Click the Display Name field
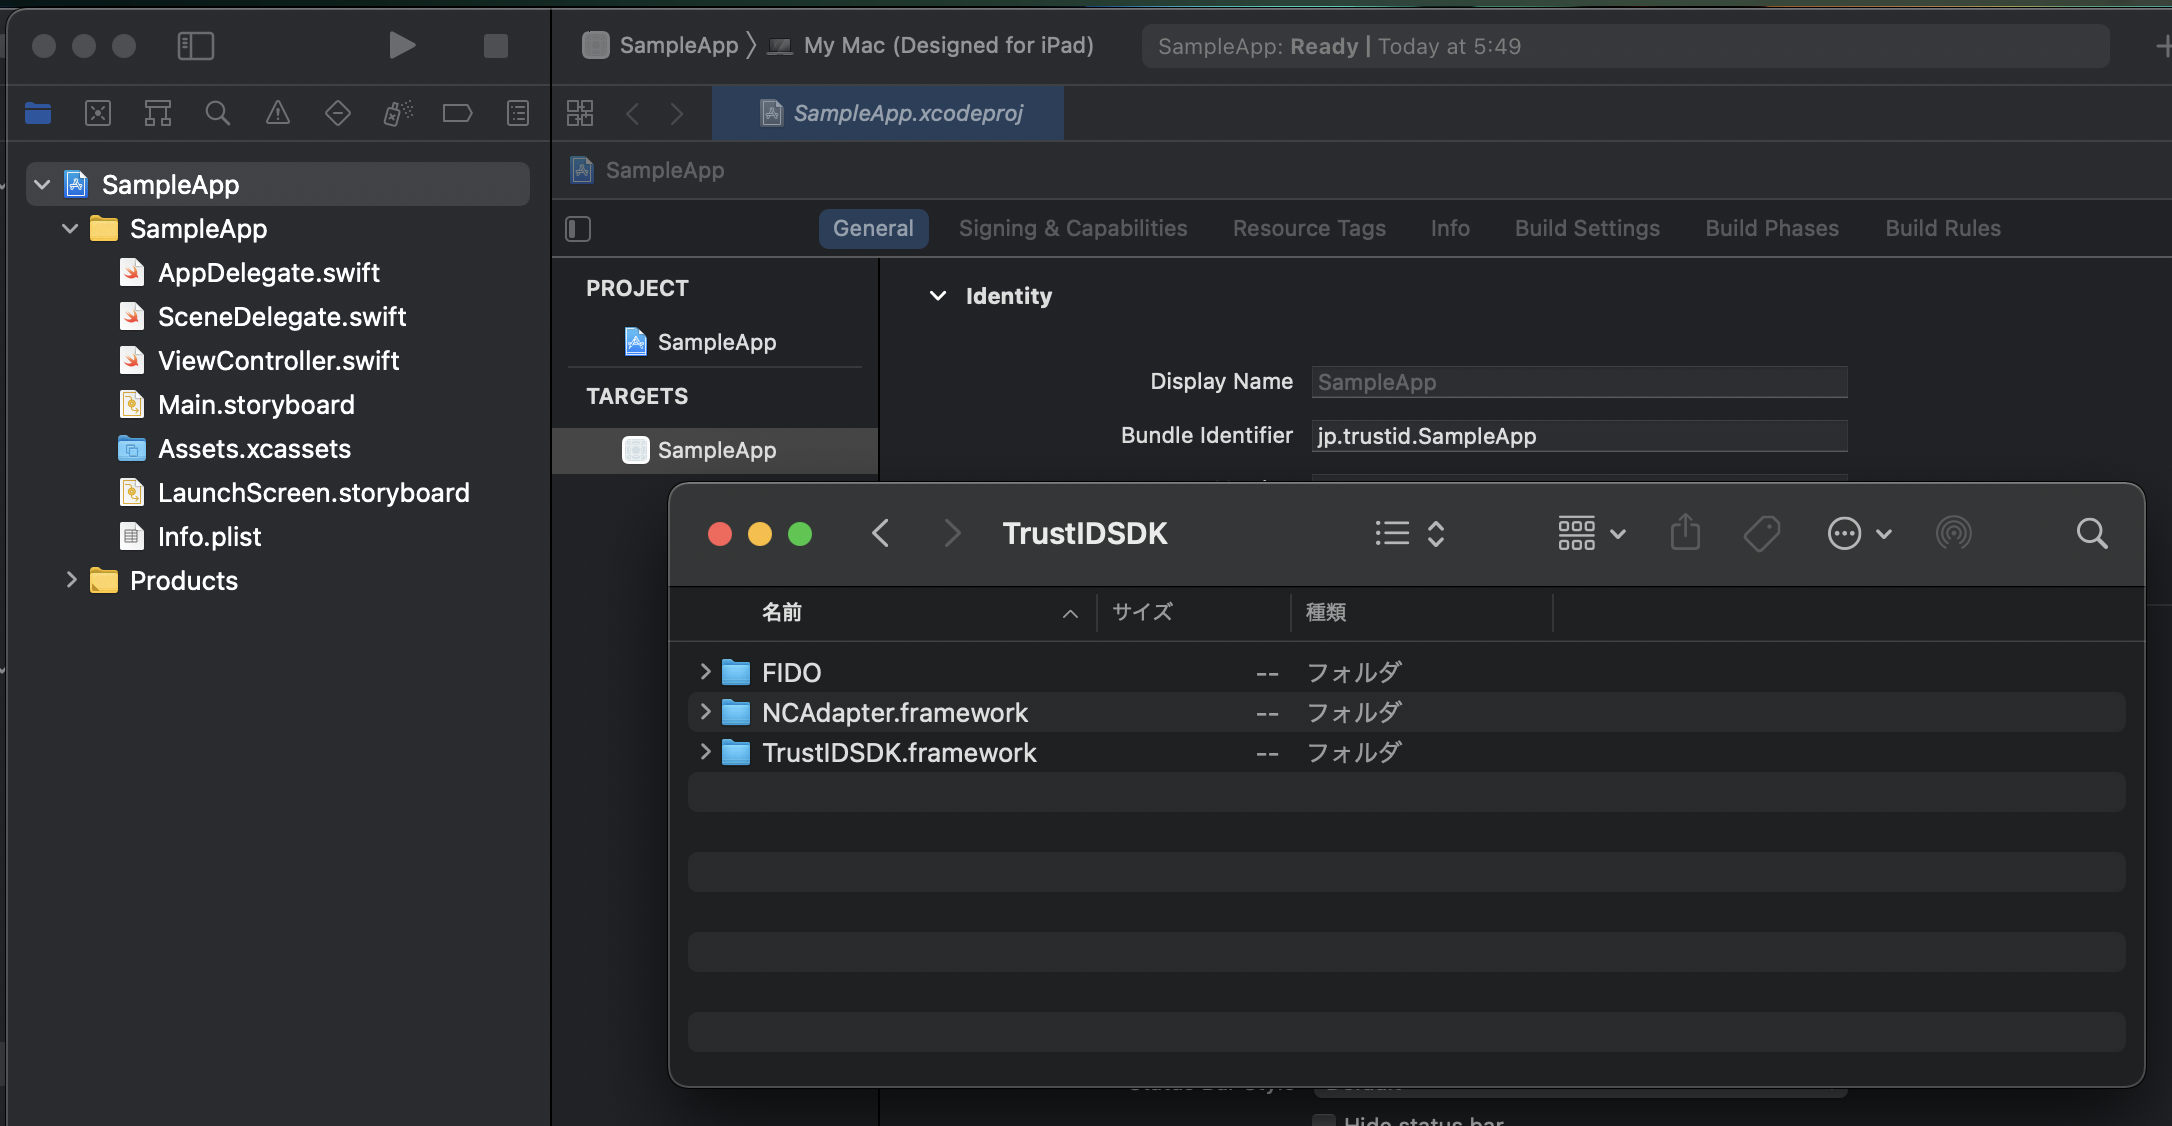This screenshot has height=1126, width=2172. pos(1579,382)
